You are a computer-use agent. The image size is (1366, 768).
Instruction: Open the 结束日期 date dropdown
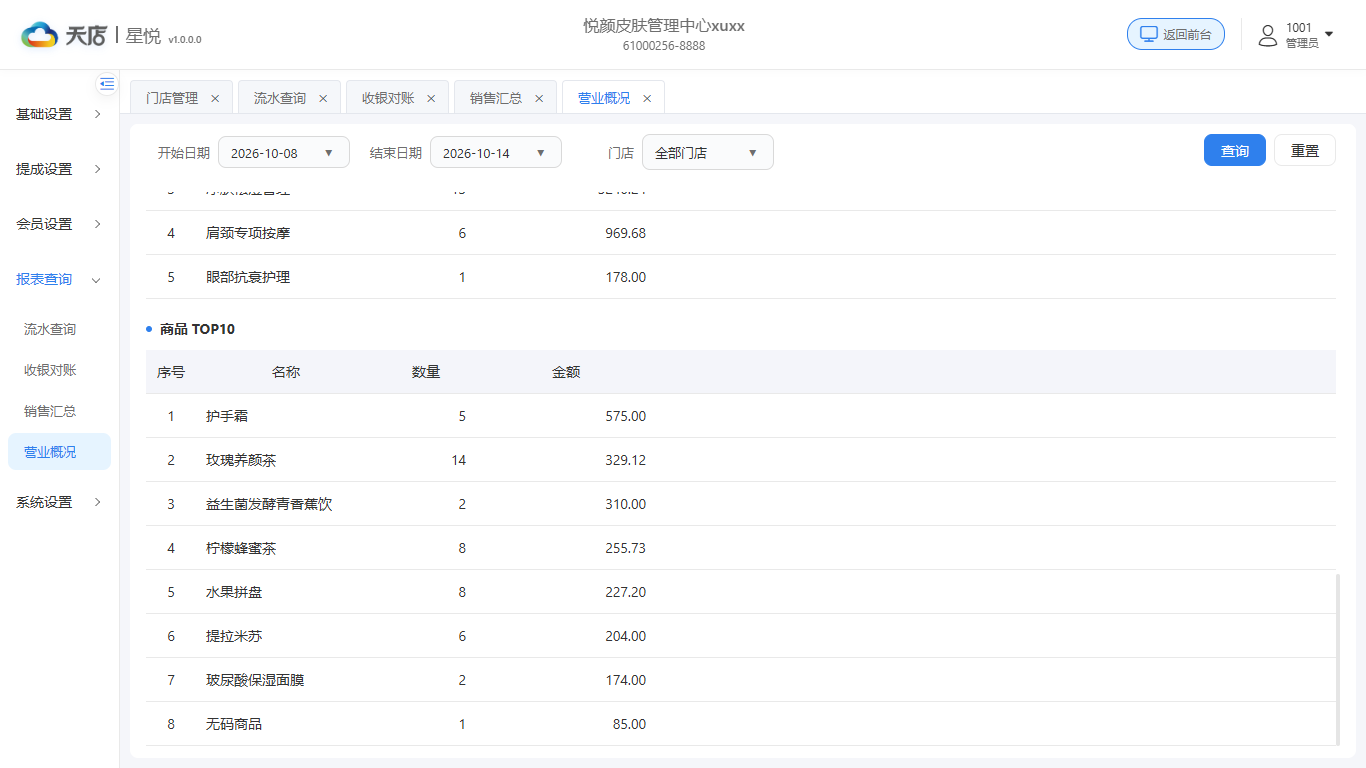point(496,153)
